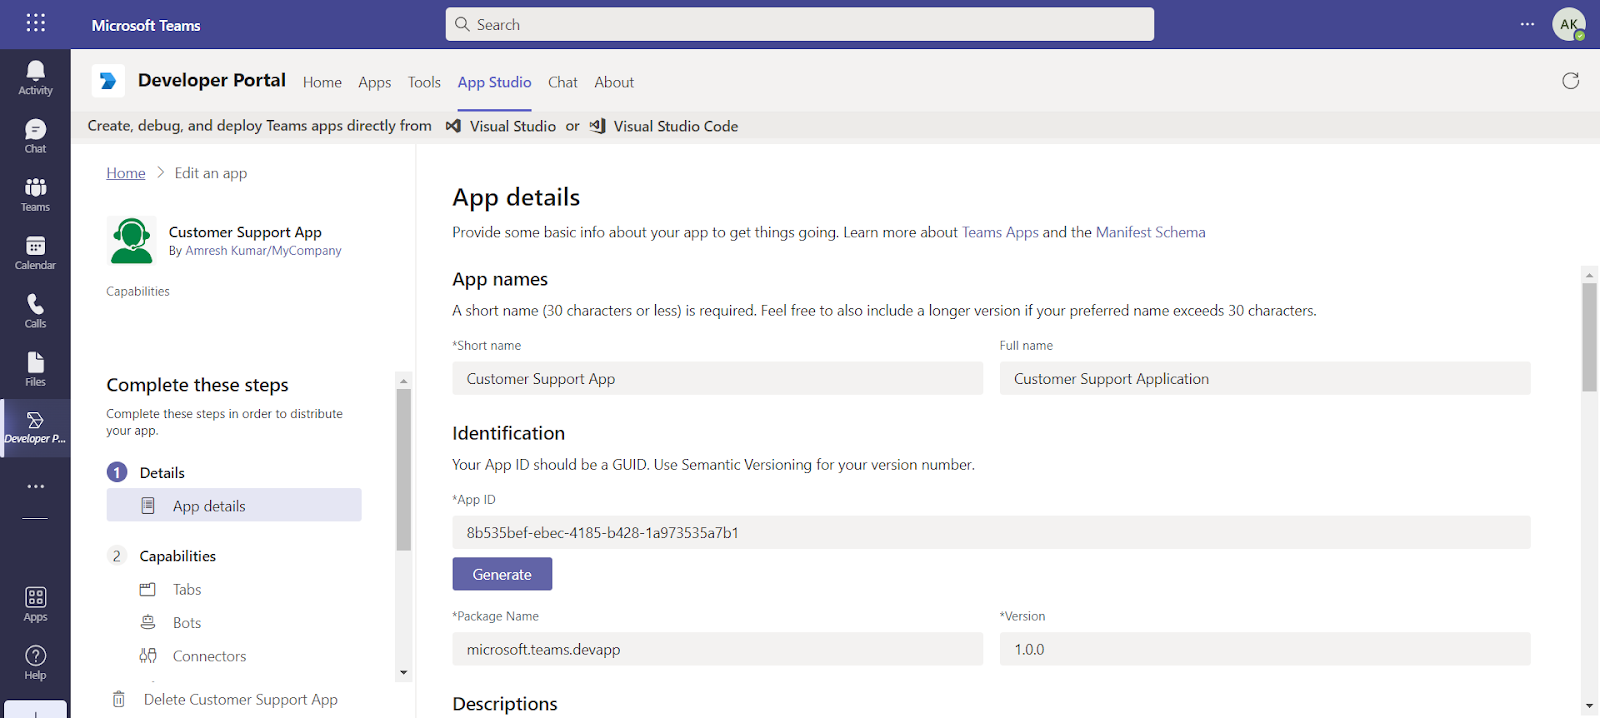The width and height of the screenshot is (1600, 718).
Task: Open the Teams Apps link
Action: 1000,232
